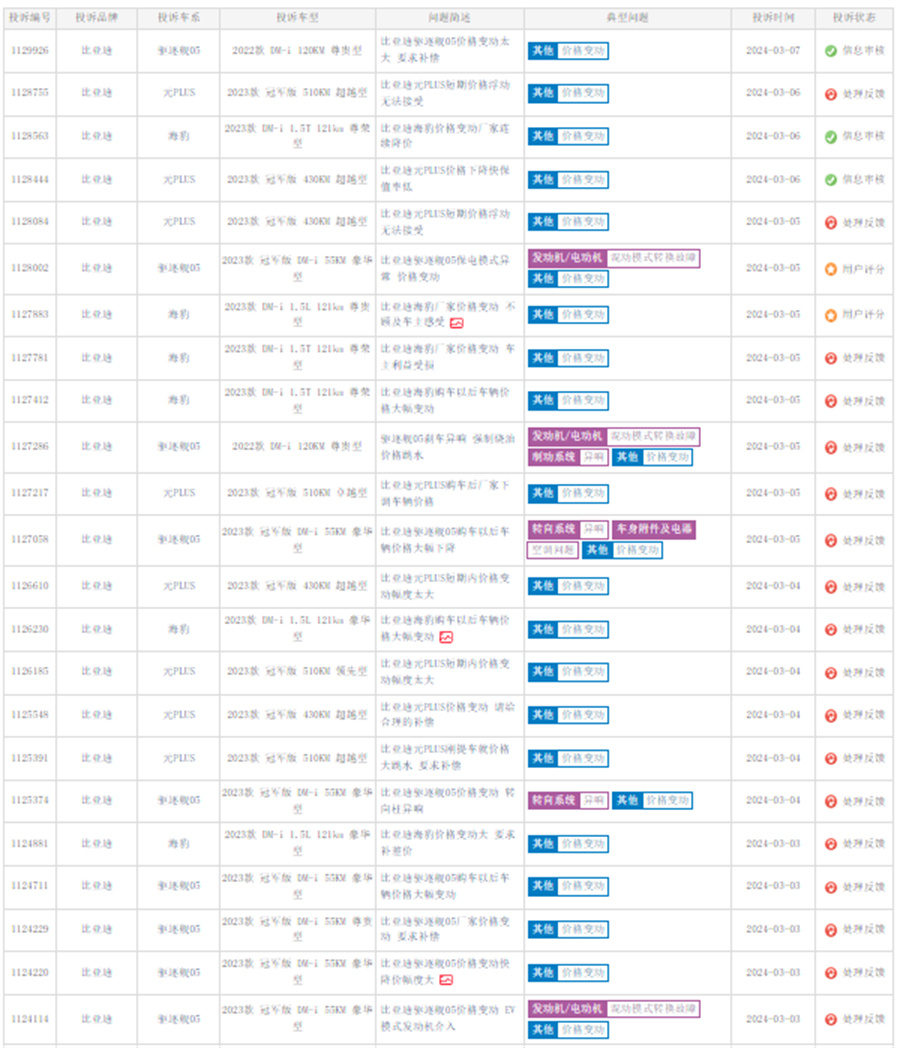Click the red status icon in row 1126230

[x=831, y=630]
